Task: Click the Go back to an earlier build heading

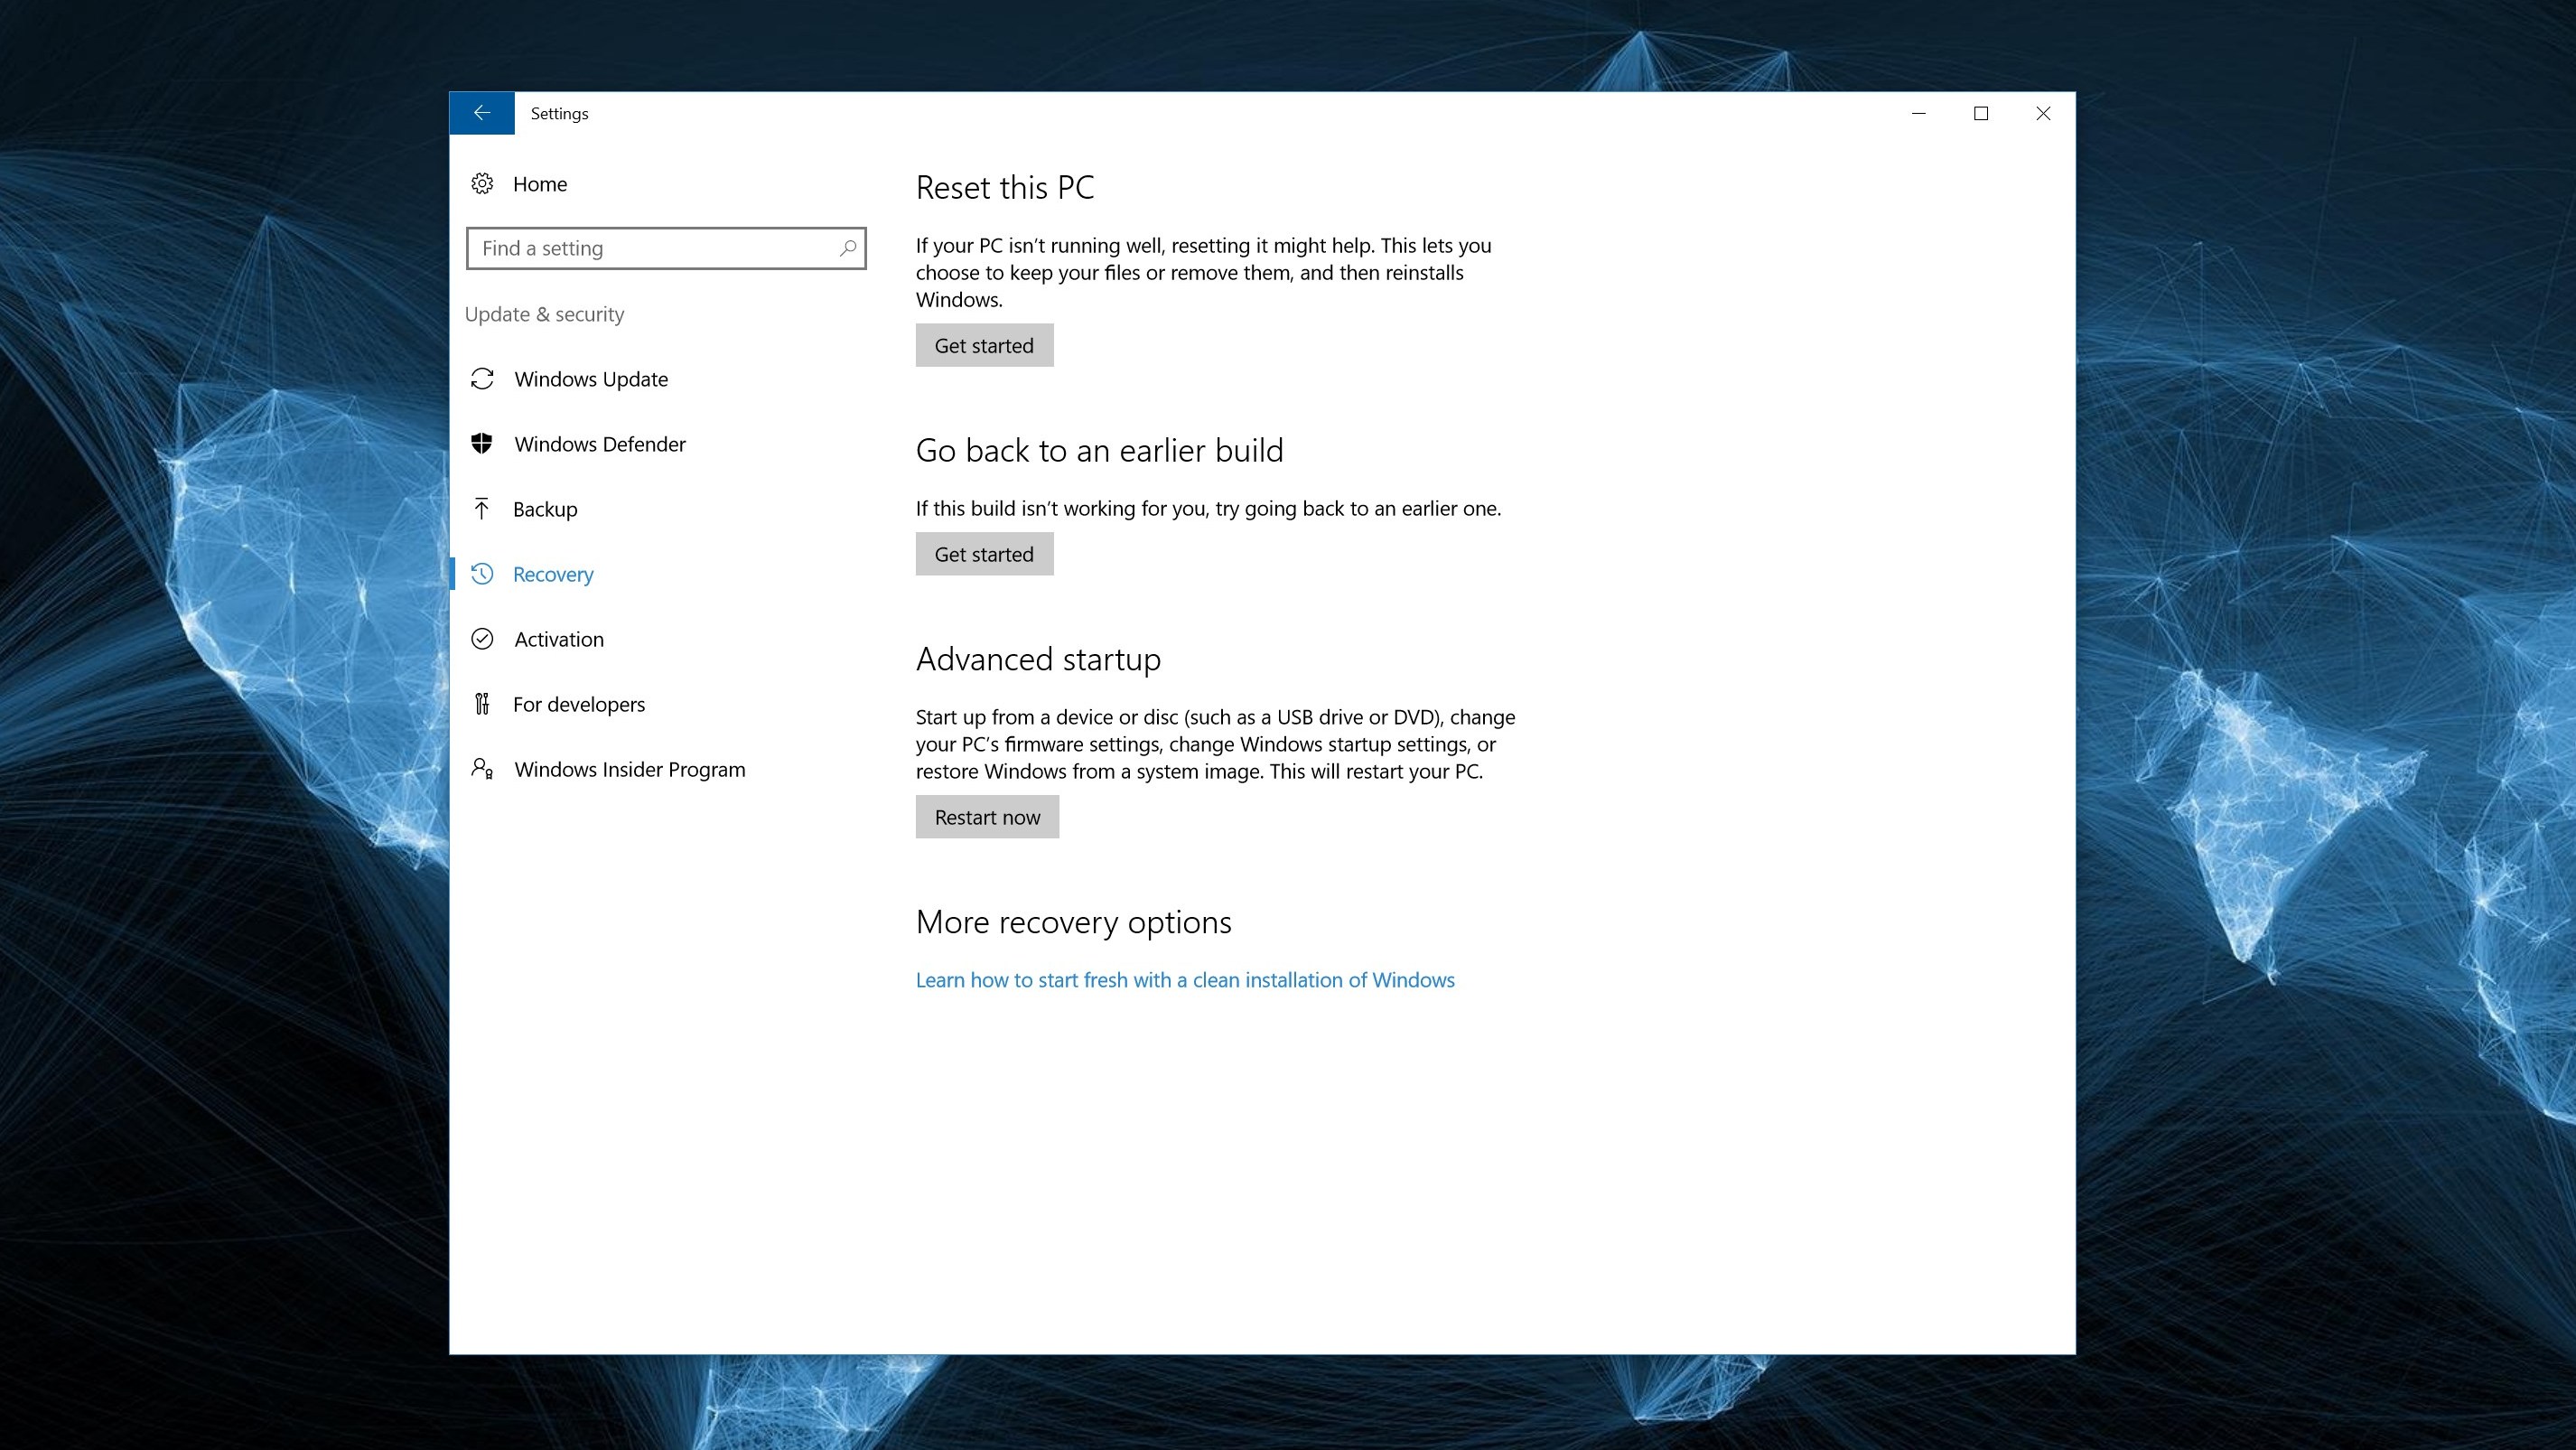Action: click(x=1099, y=451)
